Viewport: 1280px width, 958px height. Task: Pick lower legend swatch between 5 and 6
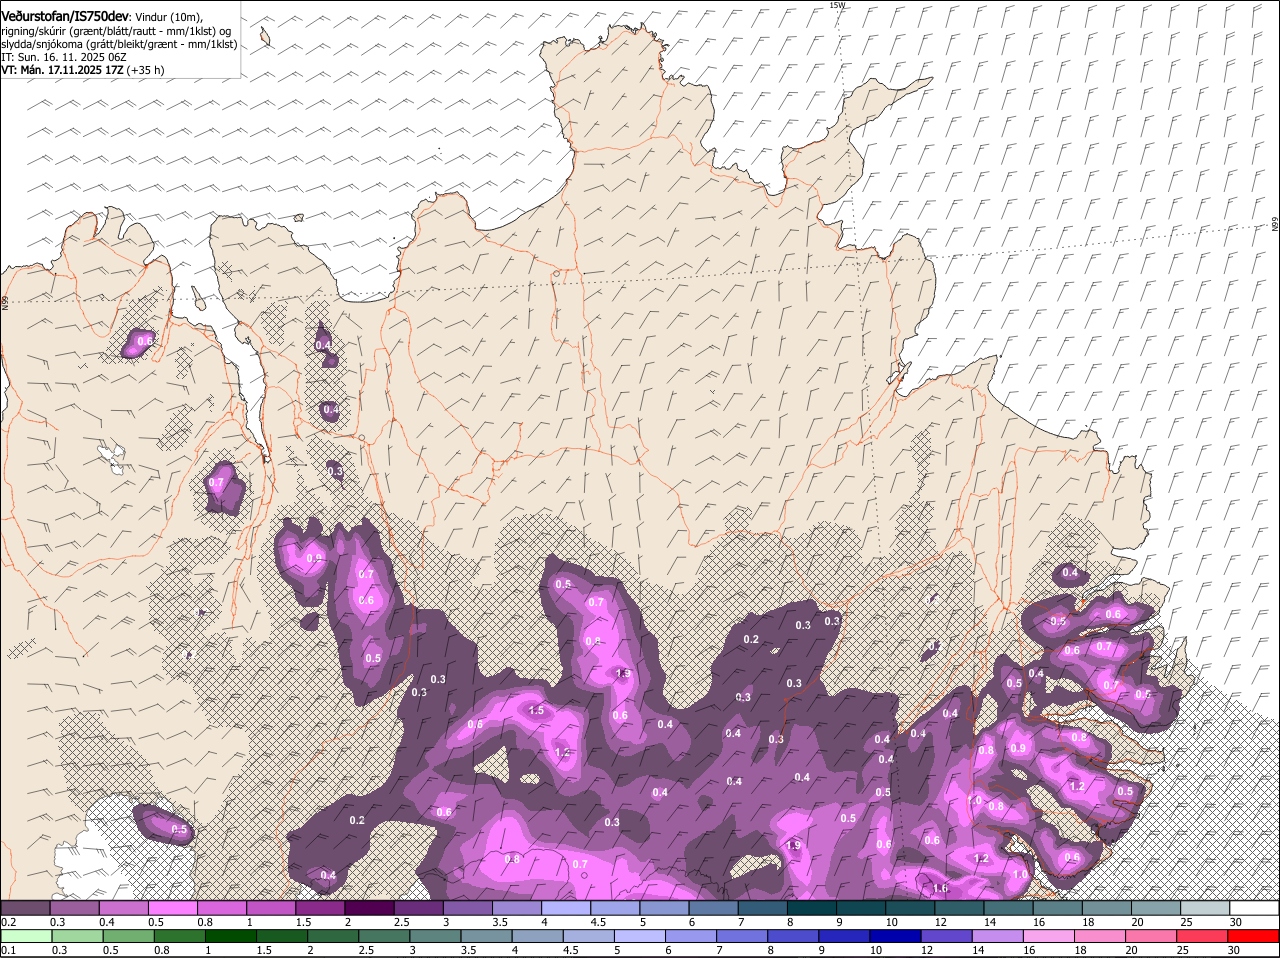pyautogui.click(x=638, y=936)
